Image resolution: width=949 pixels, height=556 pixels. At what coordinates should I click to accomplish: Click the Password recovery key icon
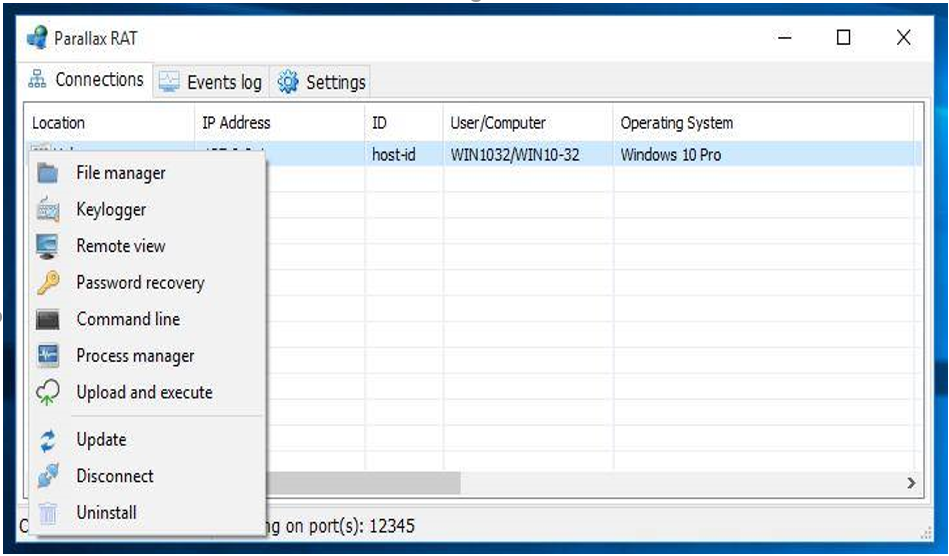pyautogui.click(x=48, y=283)
